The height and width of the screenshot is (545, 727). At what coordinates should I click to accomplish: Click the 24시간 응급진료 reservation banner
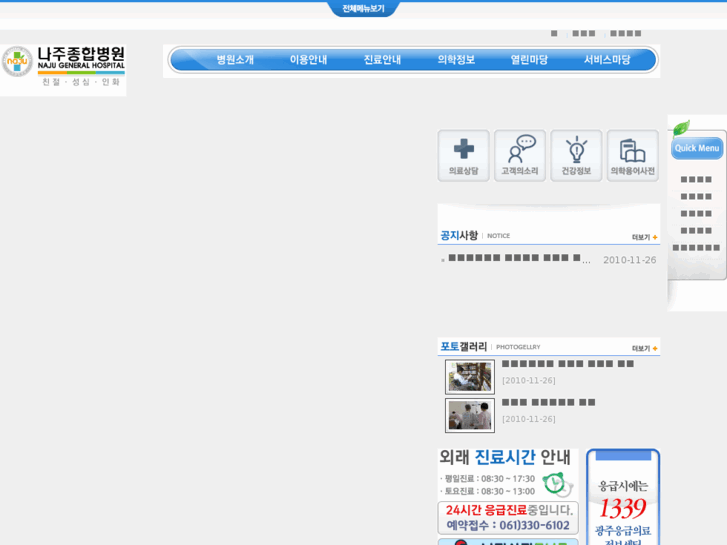coord(508,518)
